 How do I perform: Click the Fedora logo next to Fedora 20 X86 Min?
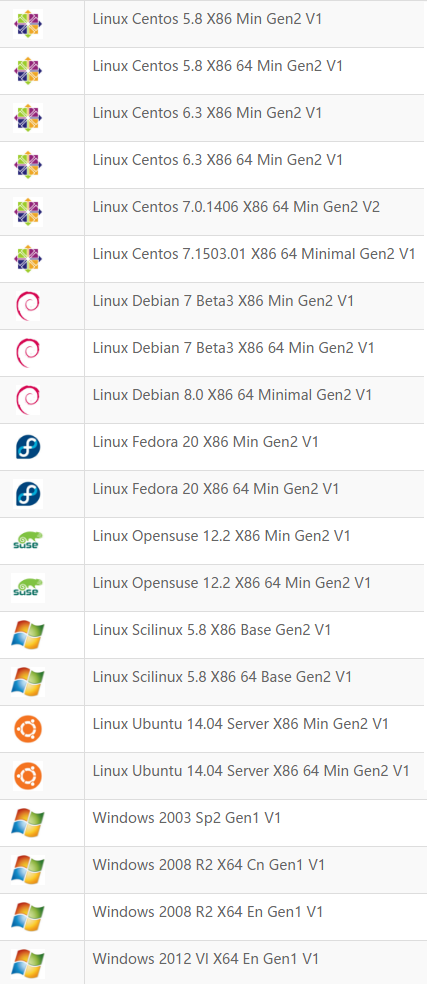click(28, 447)
